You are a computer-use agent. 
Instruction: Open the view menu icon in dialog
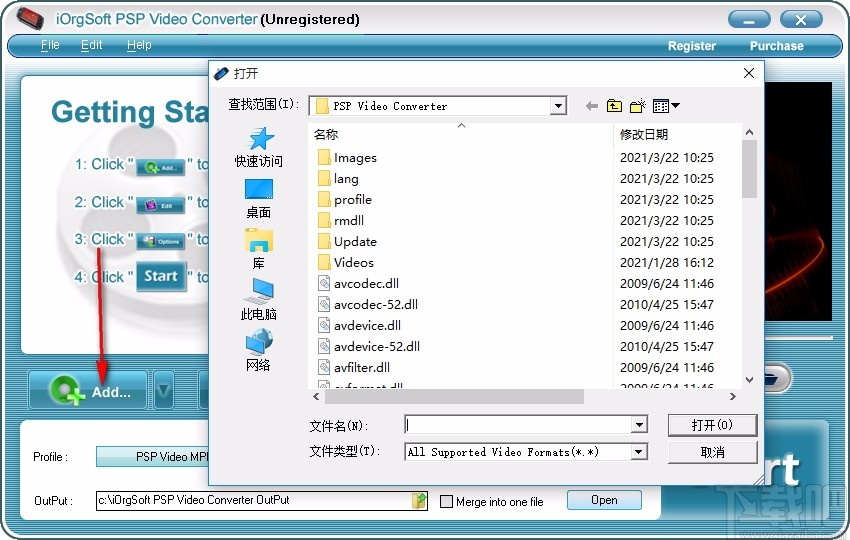coord(666,106)
